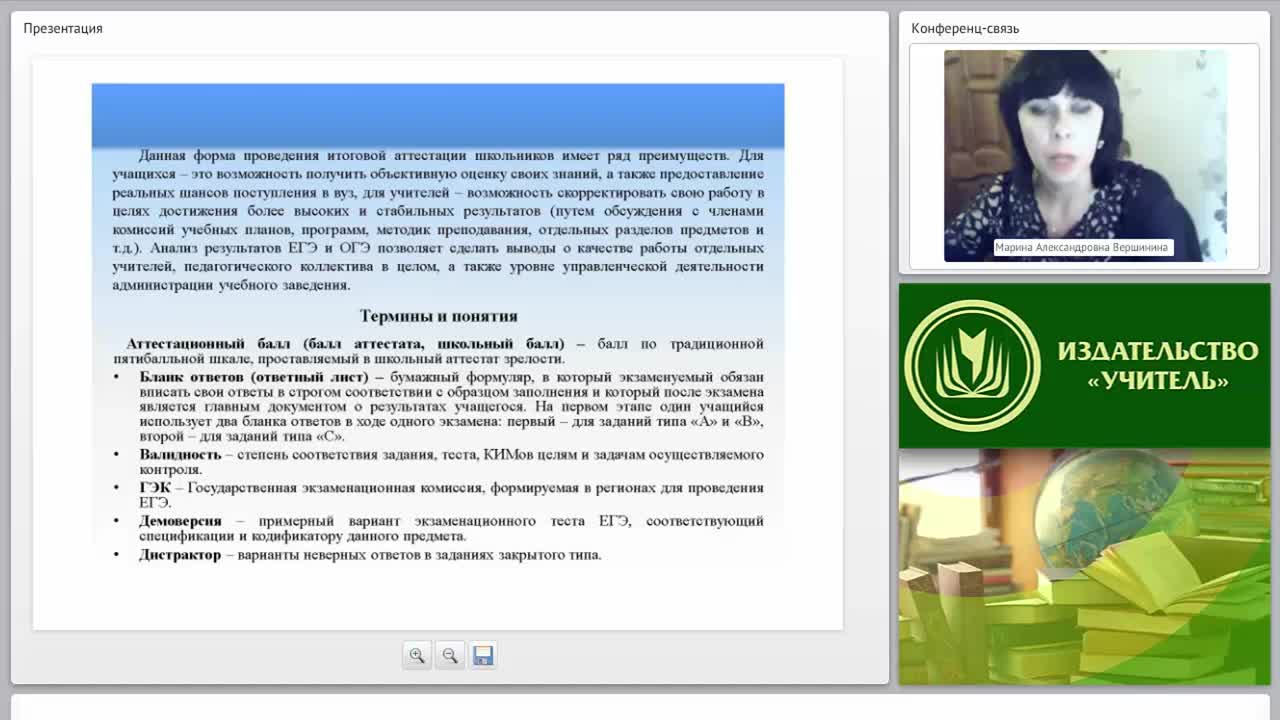Select the presenter webcam video
1280x720 pixels.
(1085, 156)
